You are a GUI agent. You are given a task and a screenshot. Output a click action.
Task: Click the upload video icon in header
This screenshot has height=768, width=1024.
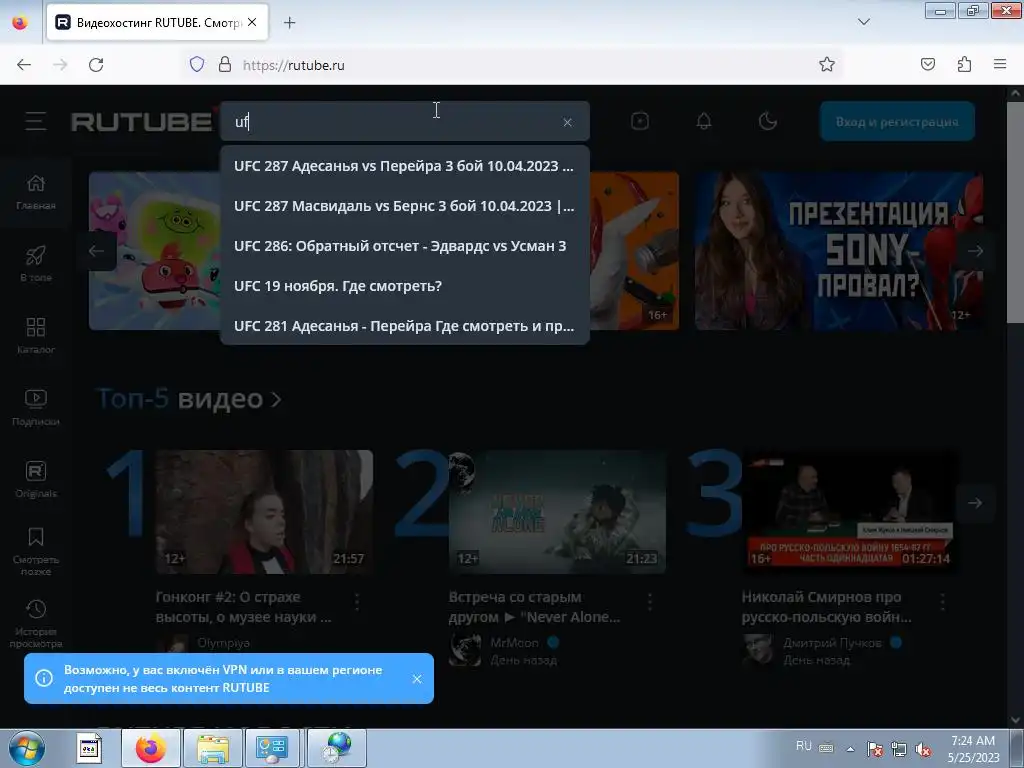coord(640,121)
